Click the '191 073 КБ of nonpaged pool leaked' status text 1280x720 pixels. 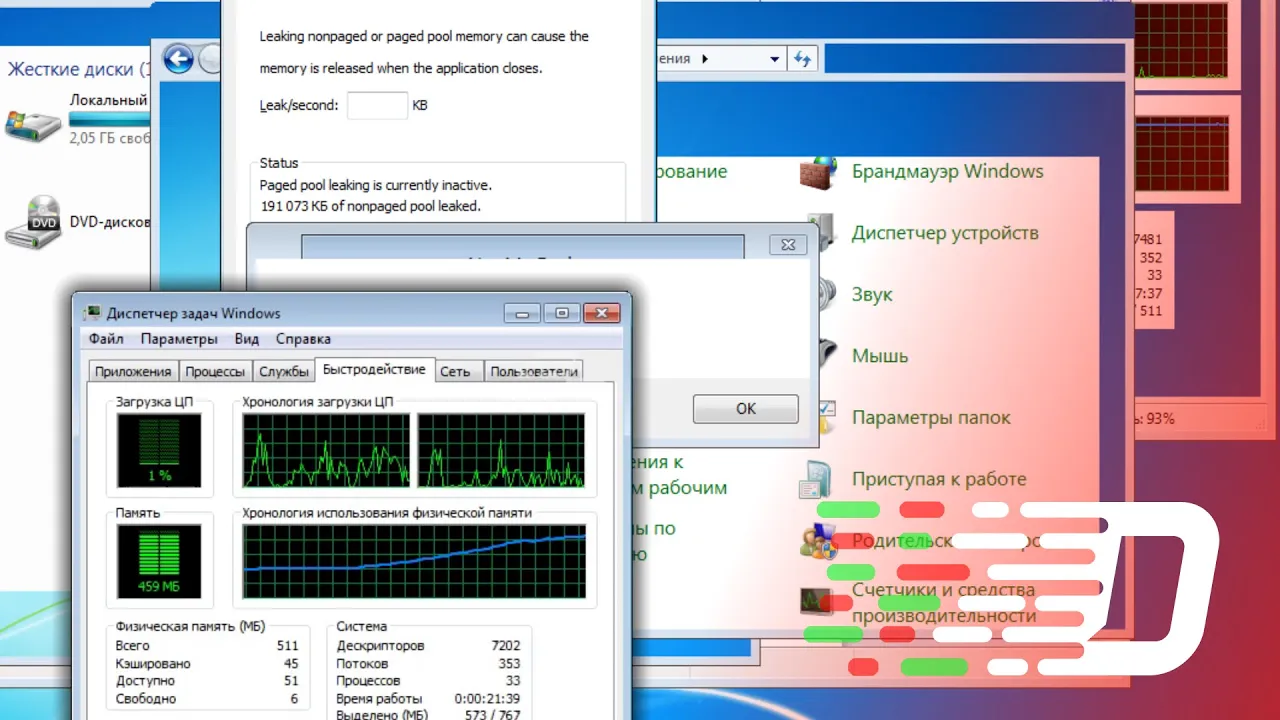click(370, 206)
